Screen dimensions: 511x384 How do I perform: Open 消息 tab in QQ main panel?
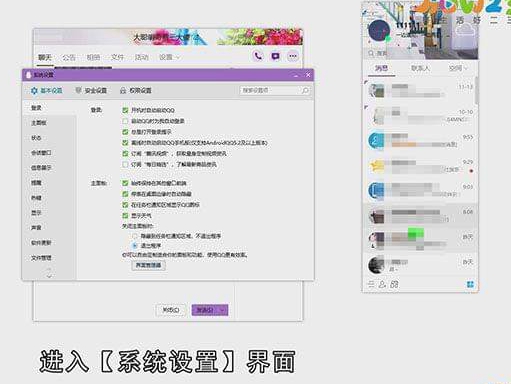point(381,68)
